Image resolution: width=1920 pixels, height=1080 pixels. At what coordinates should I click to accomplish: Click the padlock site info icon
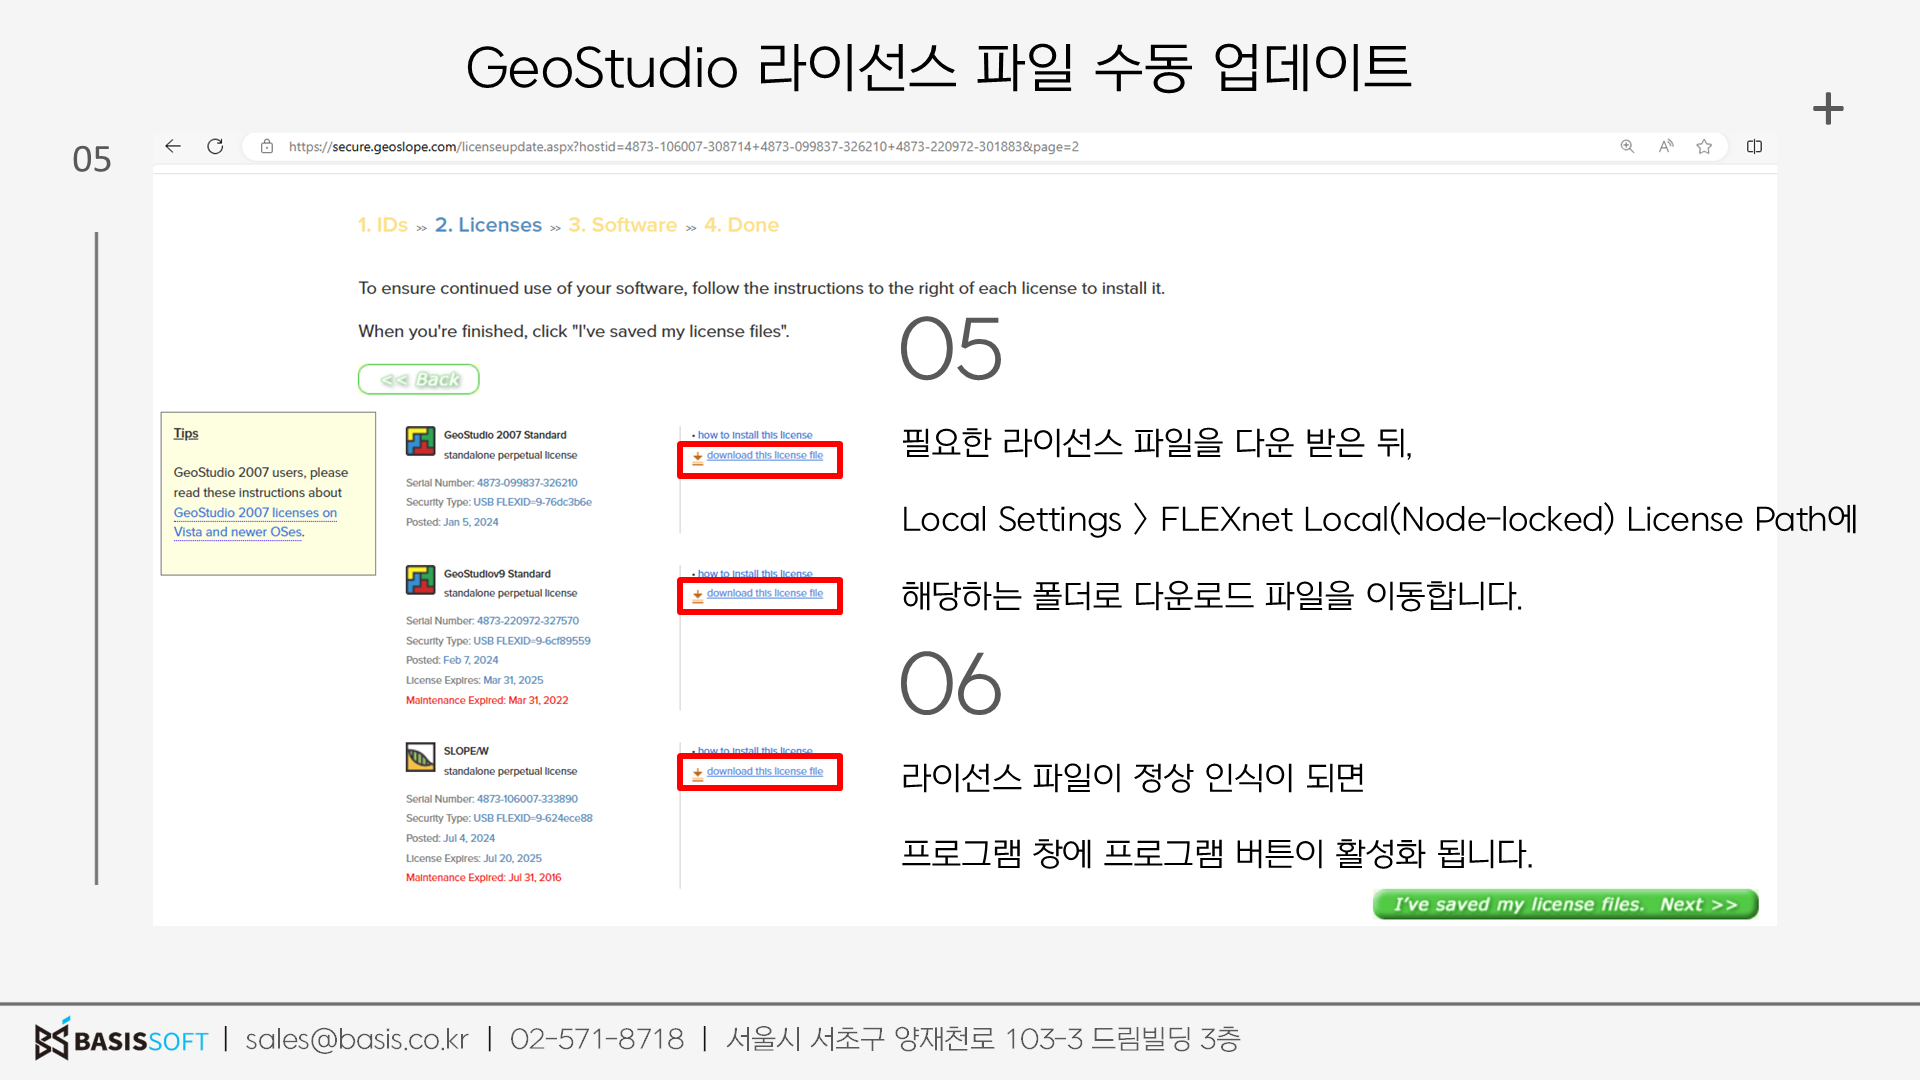tap(267, 146)
